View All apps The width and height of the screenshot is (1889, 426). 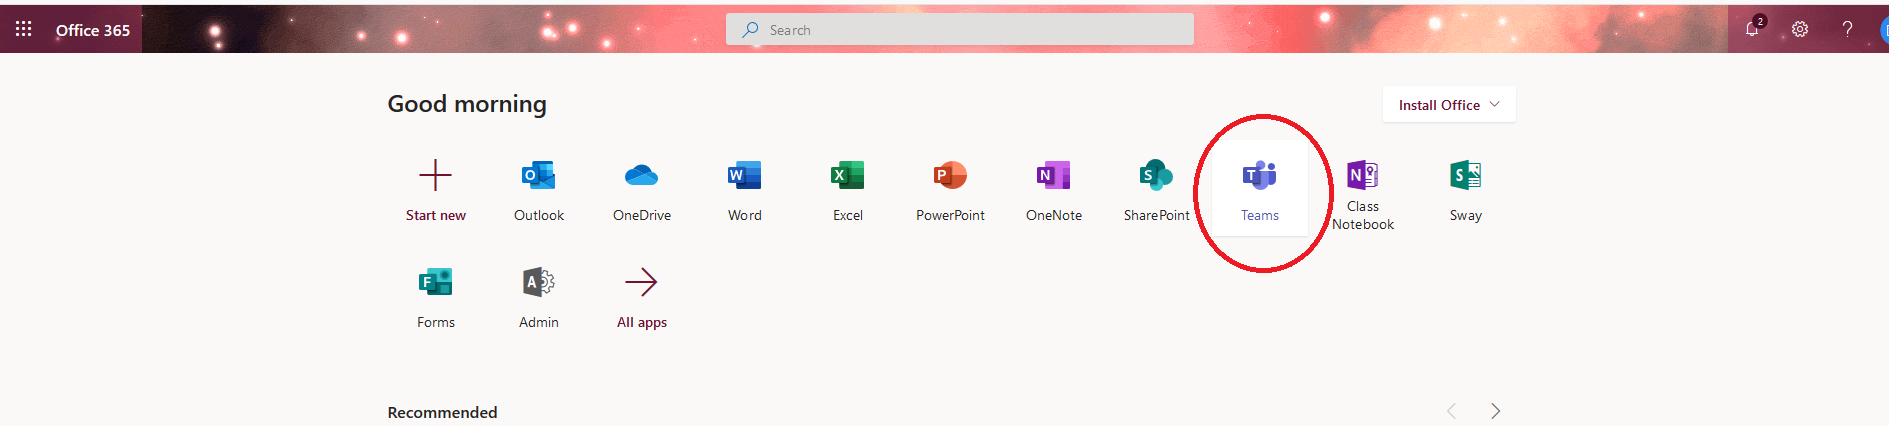[641, 297]
